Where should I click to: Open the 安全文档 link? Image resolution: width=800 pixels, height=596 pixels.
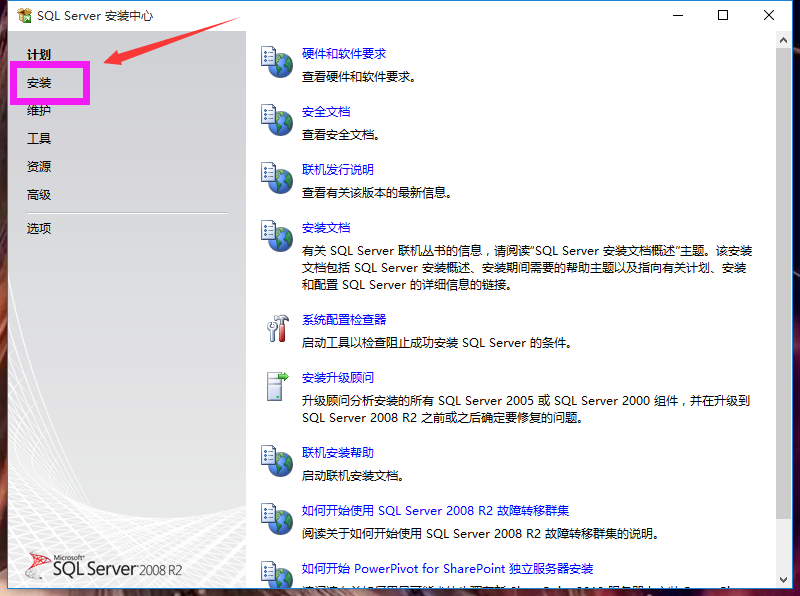point(326,112)
